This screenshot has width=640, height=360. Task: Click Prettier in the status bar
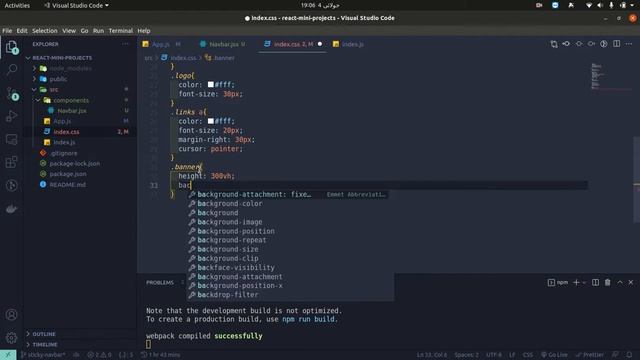589,355
